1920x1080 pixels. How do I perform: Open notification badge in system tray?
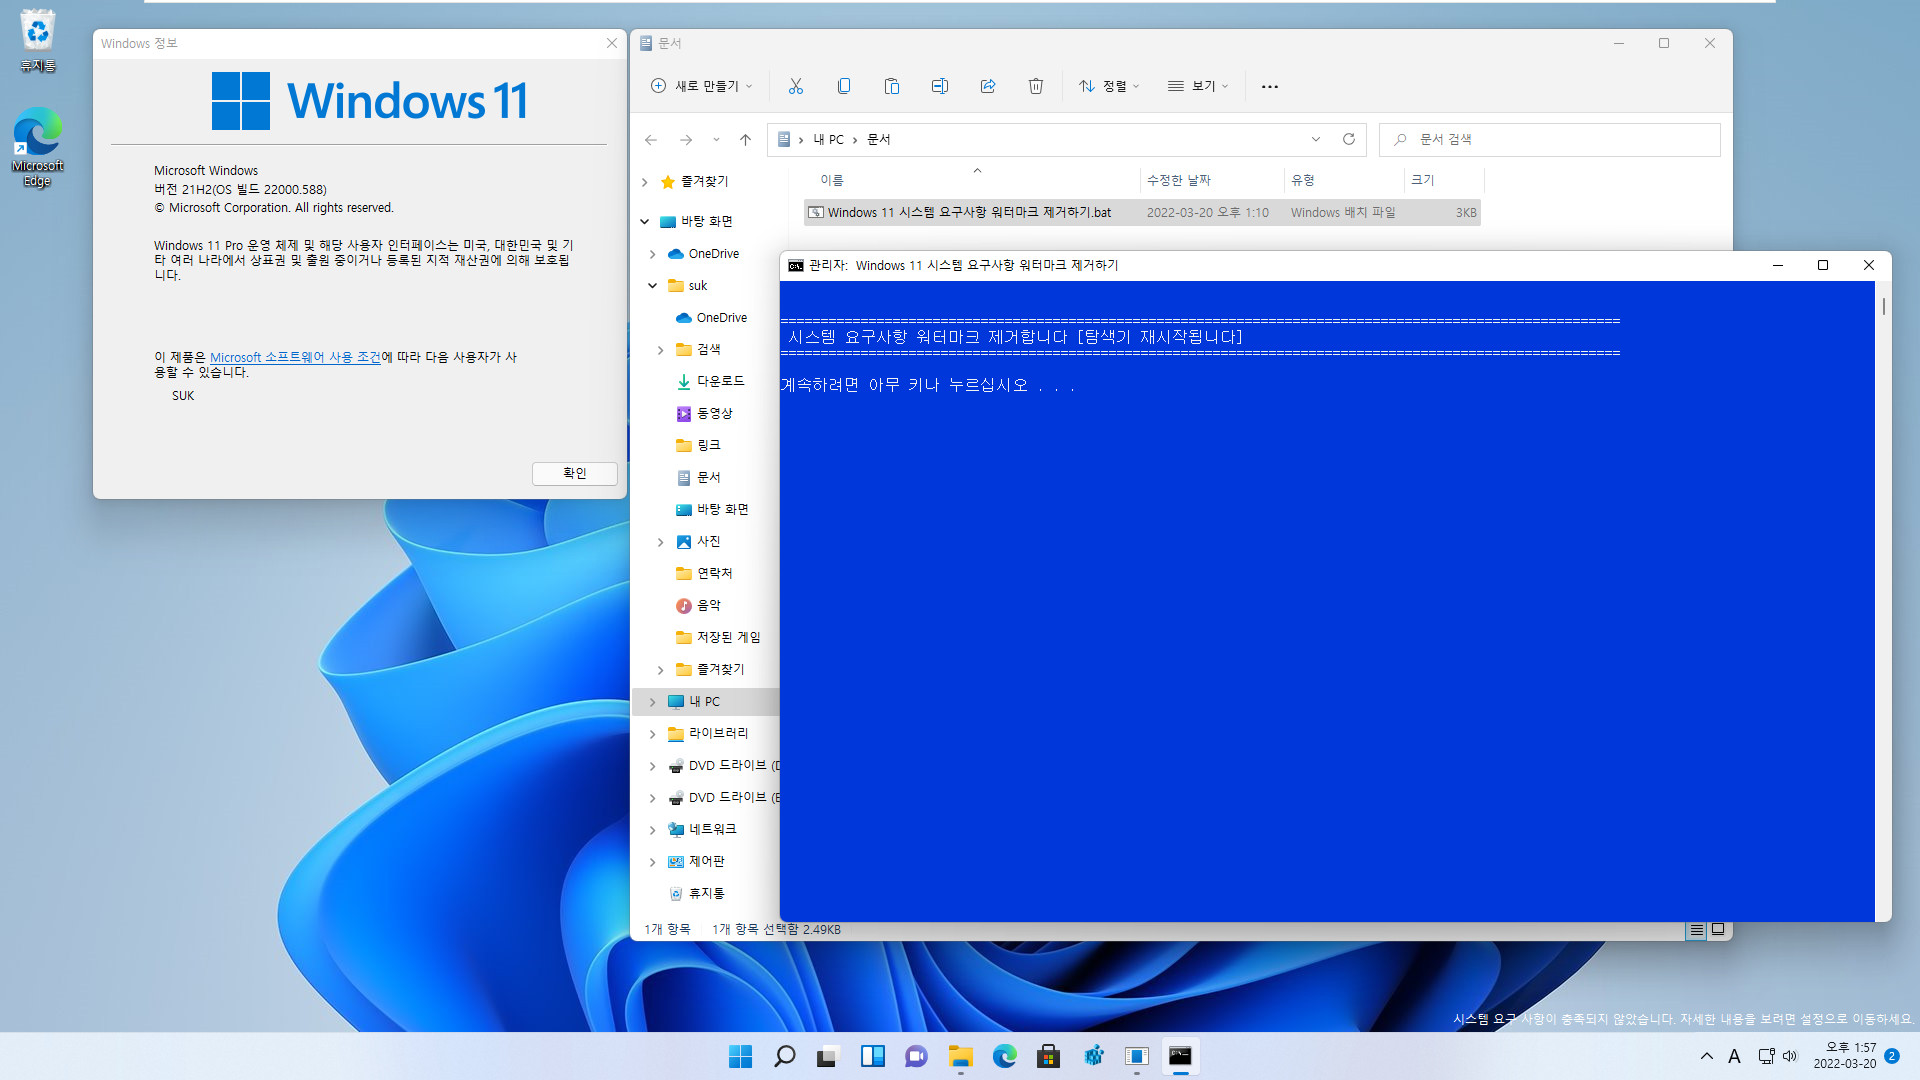[x=1892, y=1056]
